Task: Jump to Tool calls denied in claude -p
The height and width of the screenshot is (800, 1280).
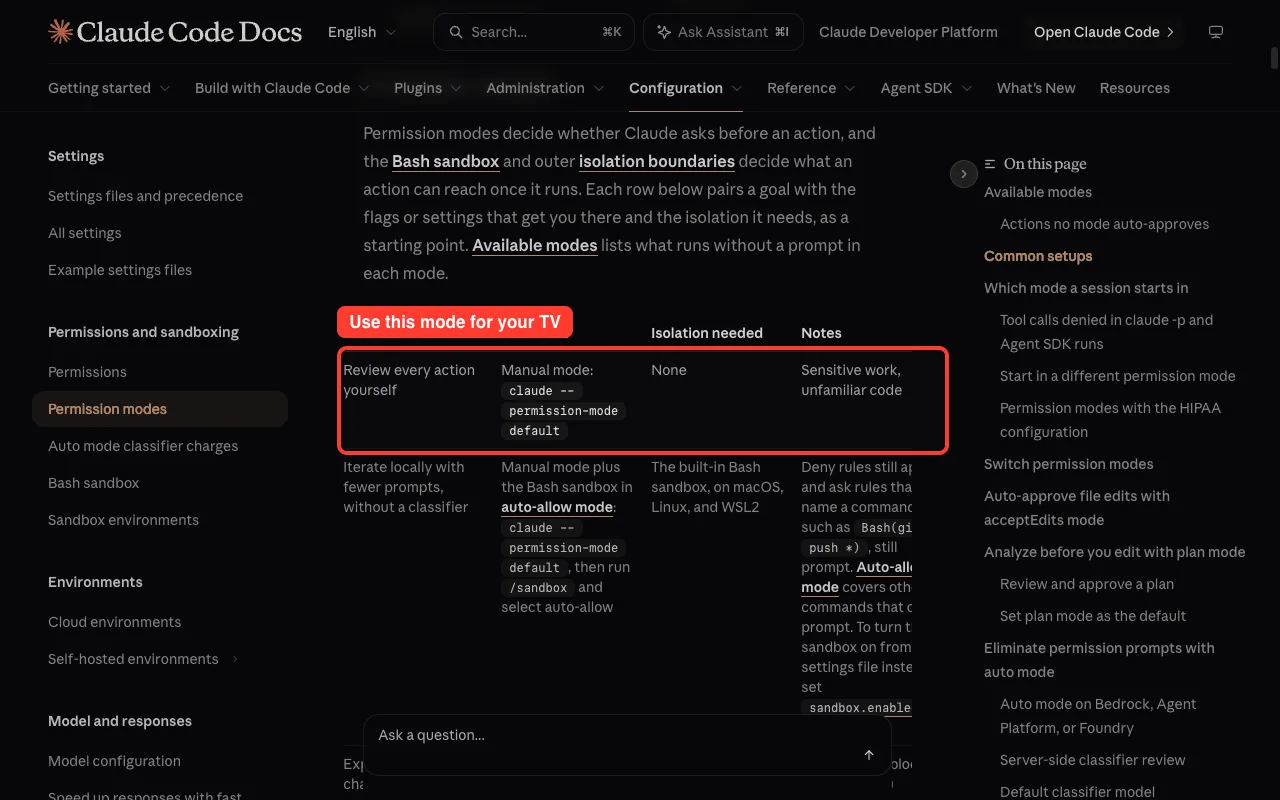Action: [x=1107, y=332]
